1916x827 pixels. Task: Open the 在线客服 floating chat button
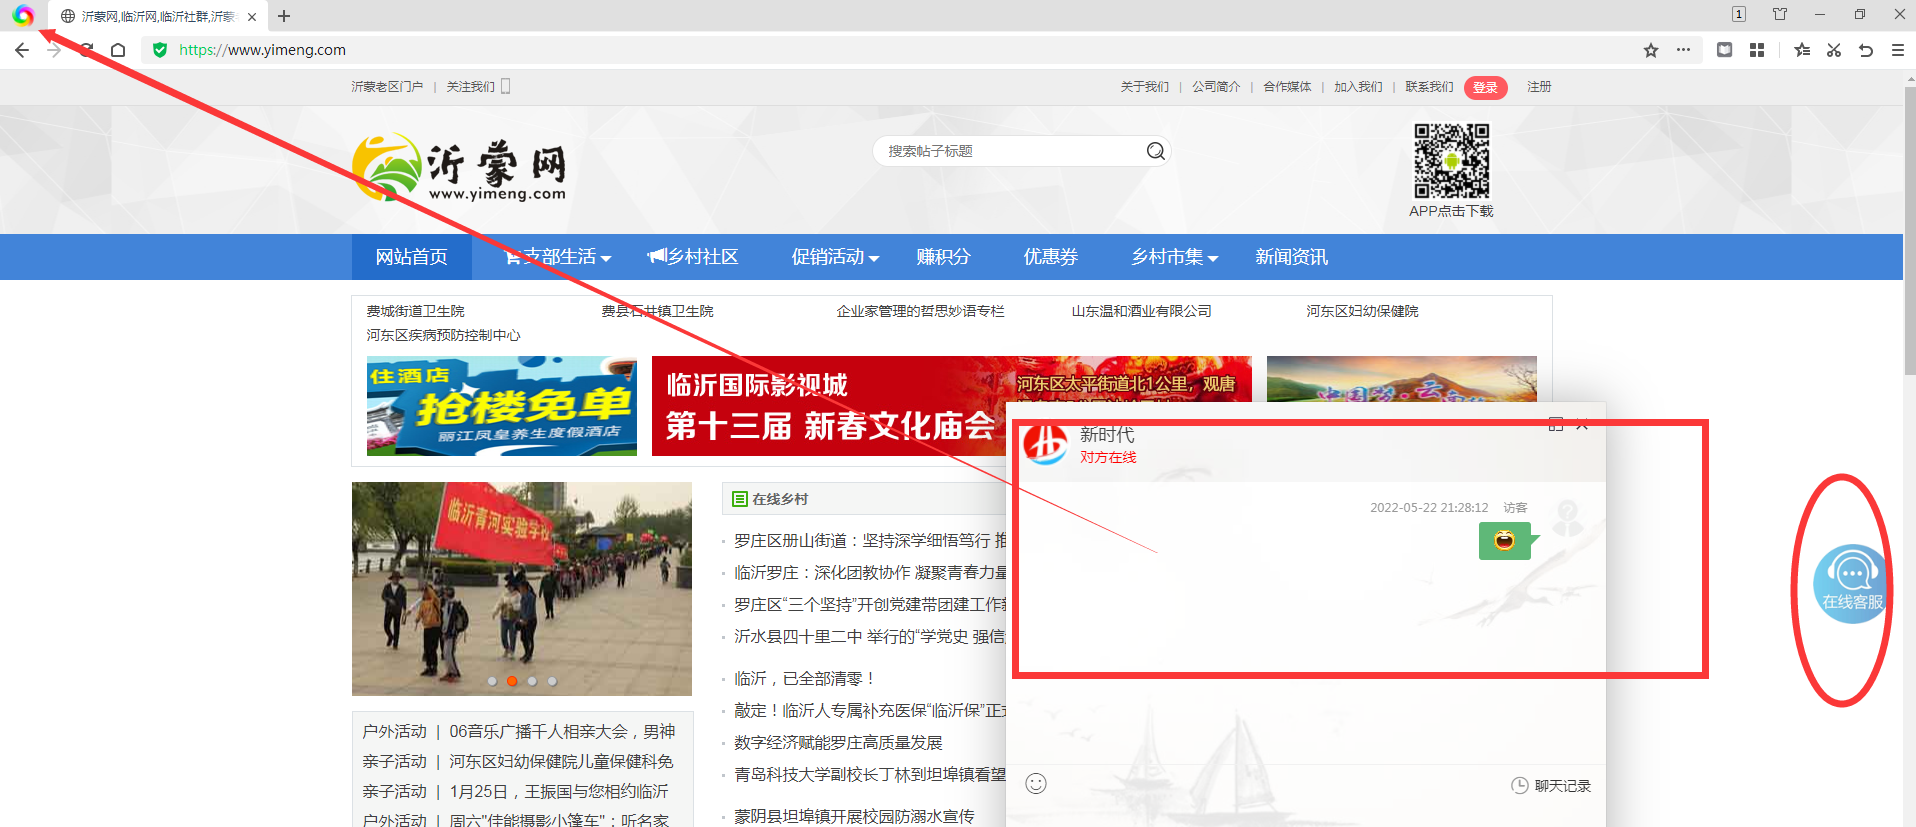(1850, 584)
